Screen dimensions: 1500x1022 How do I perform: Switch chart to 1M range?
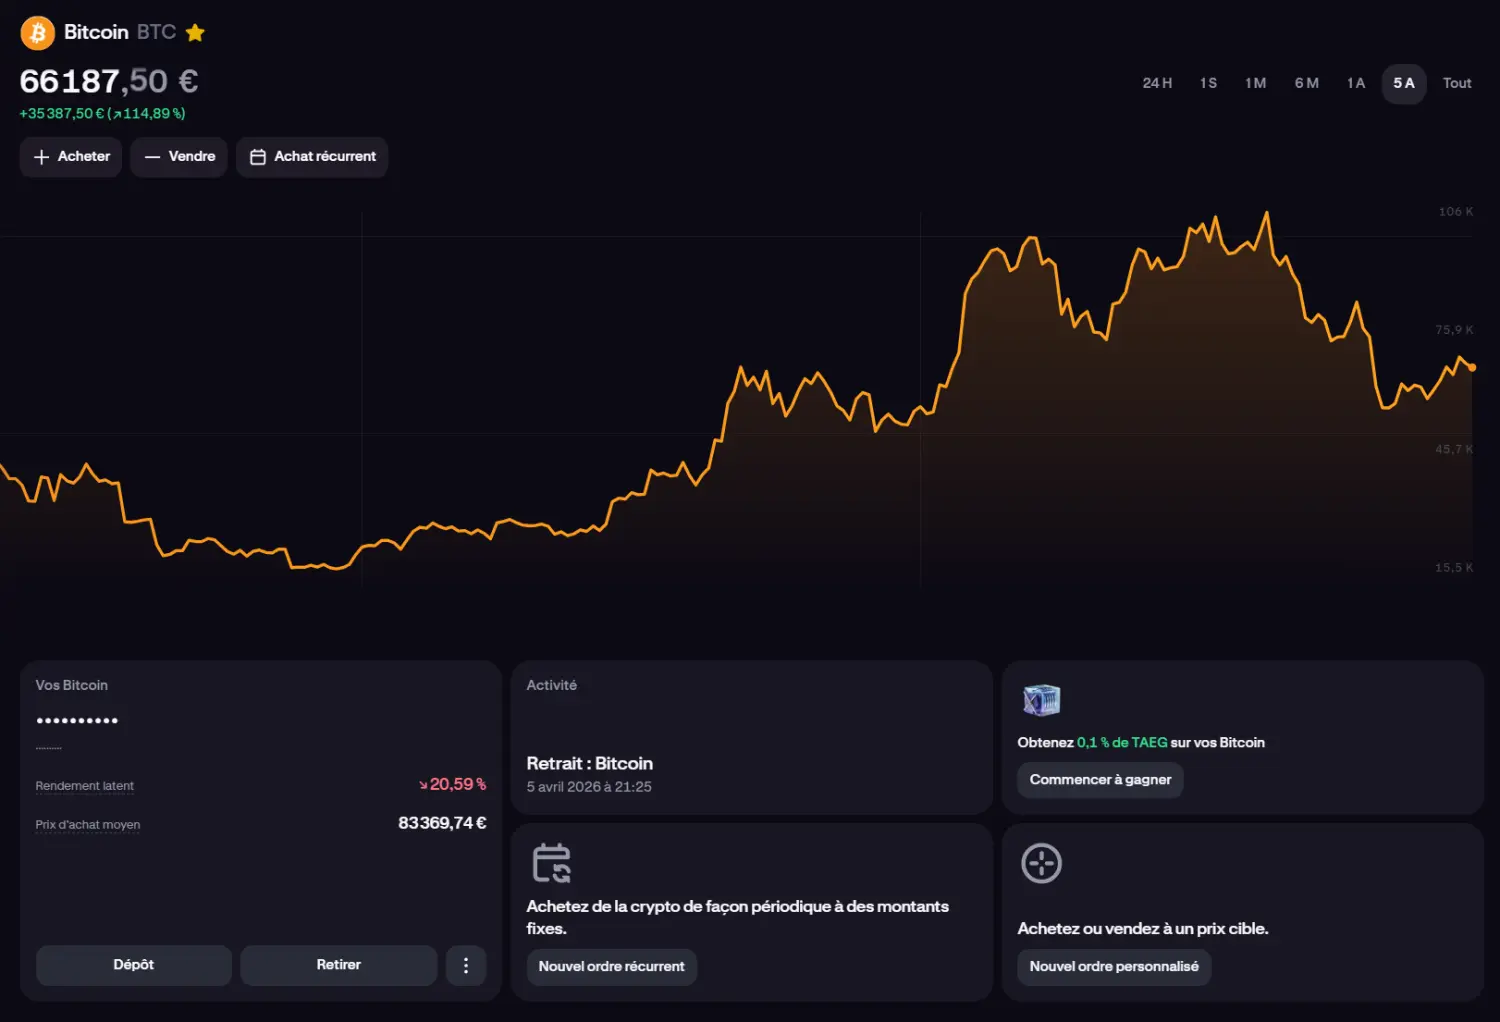pyautogui.click(x=1255, y=83)
